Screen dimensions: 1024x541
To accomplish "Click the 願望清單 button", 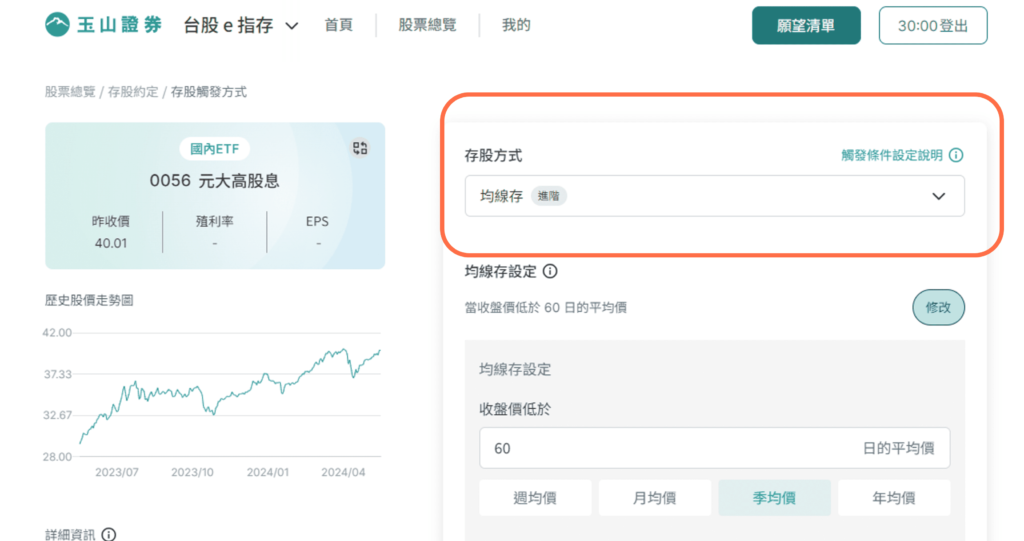I will coord(806,25).
